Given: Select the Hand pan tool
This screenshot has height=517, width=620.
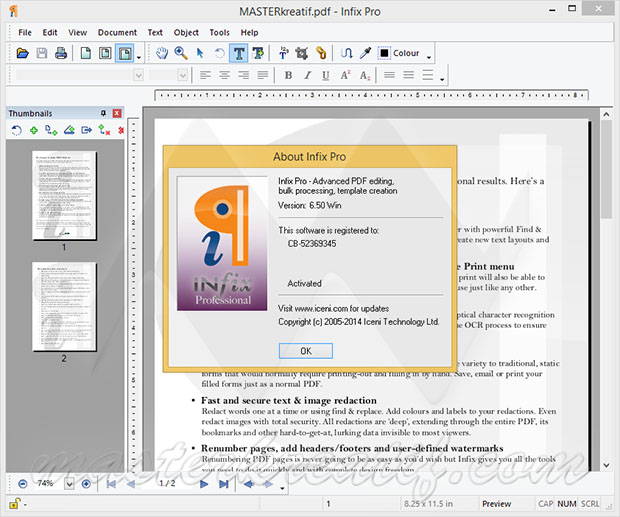Looking at the screenshot, I should [162, 53].
